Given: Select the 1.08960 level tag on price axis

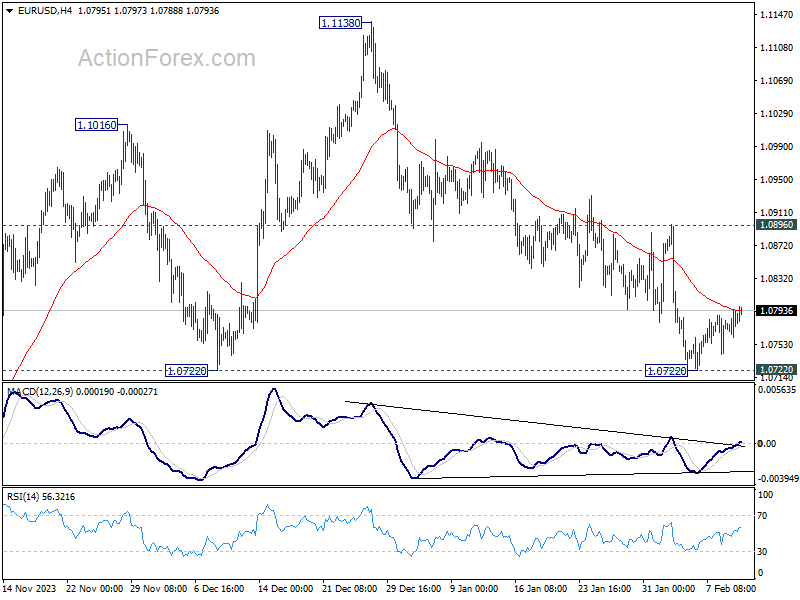Looking at the screenshot, I should [x=776, y=225].
